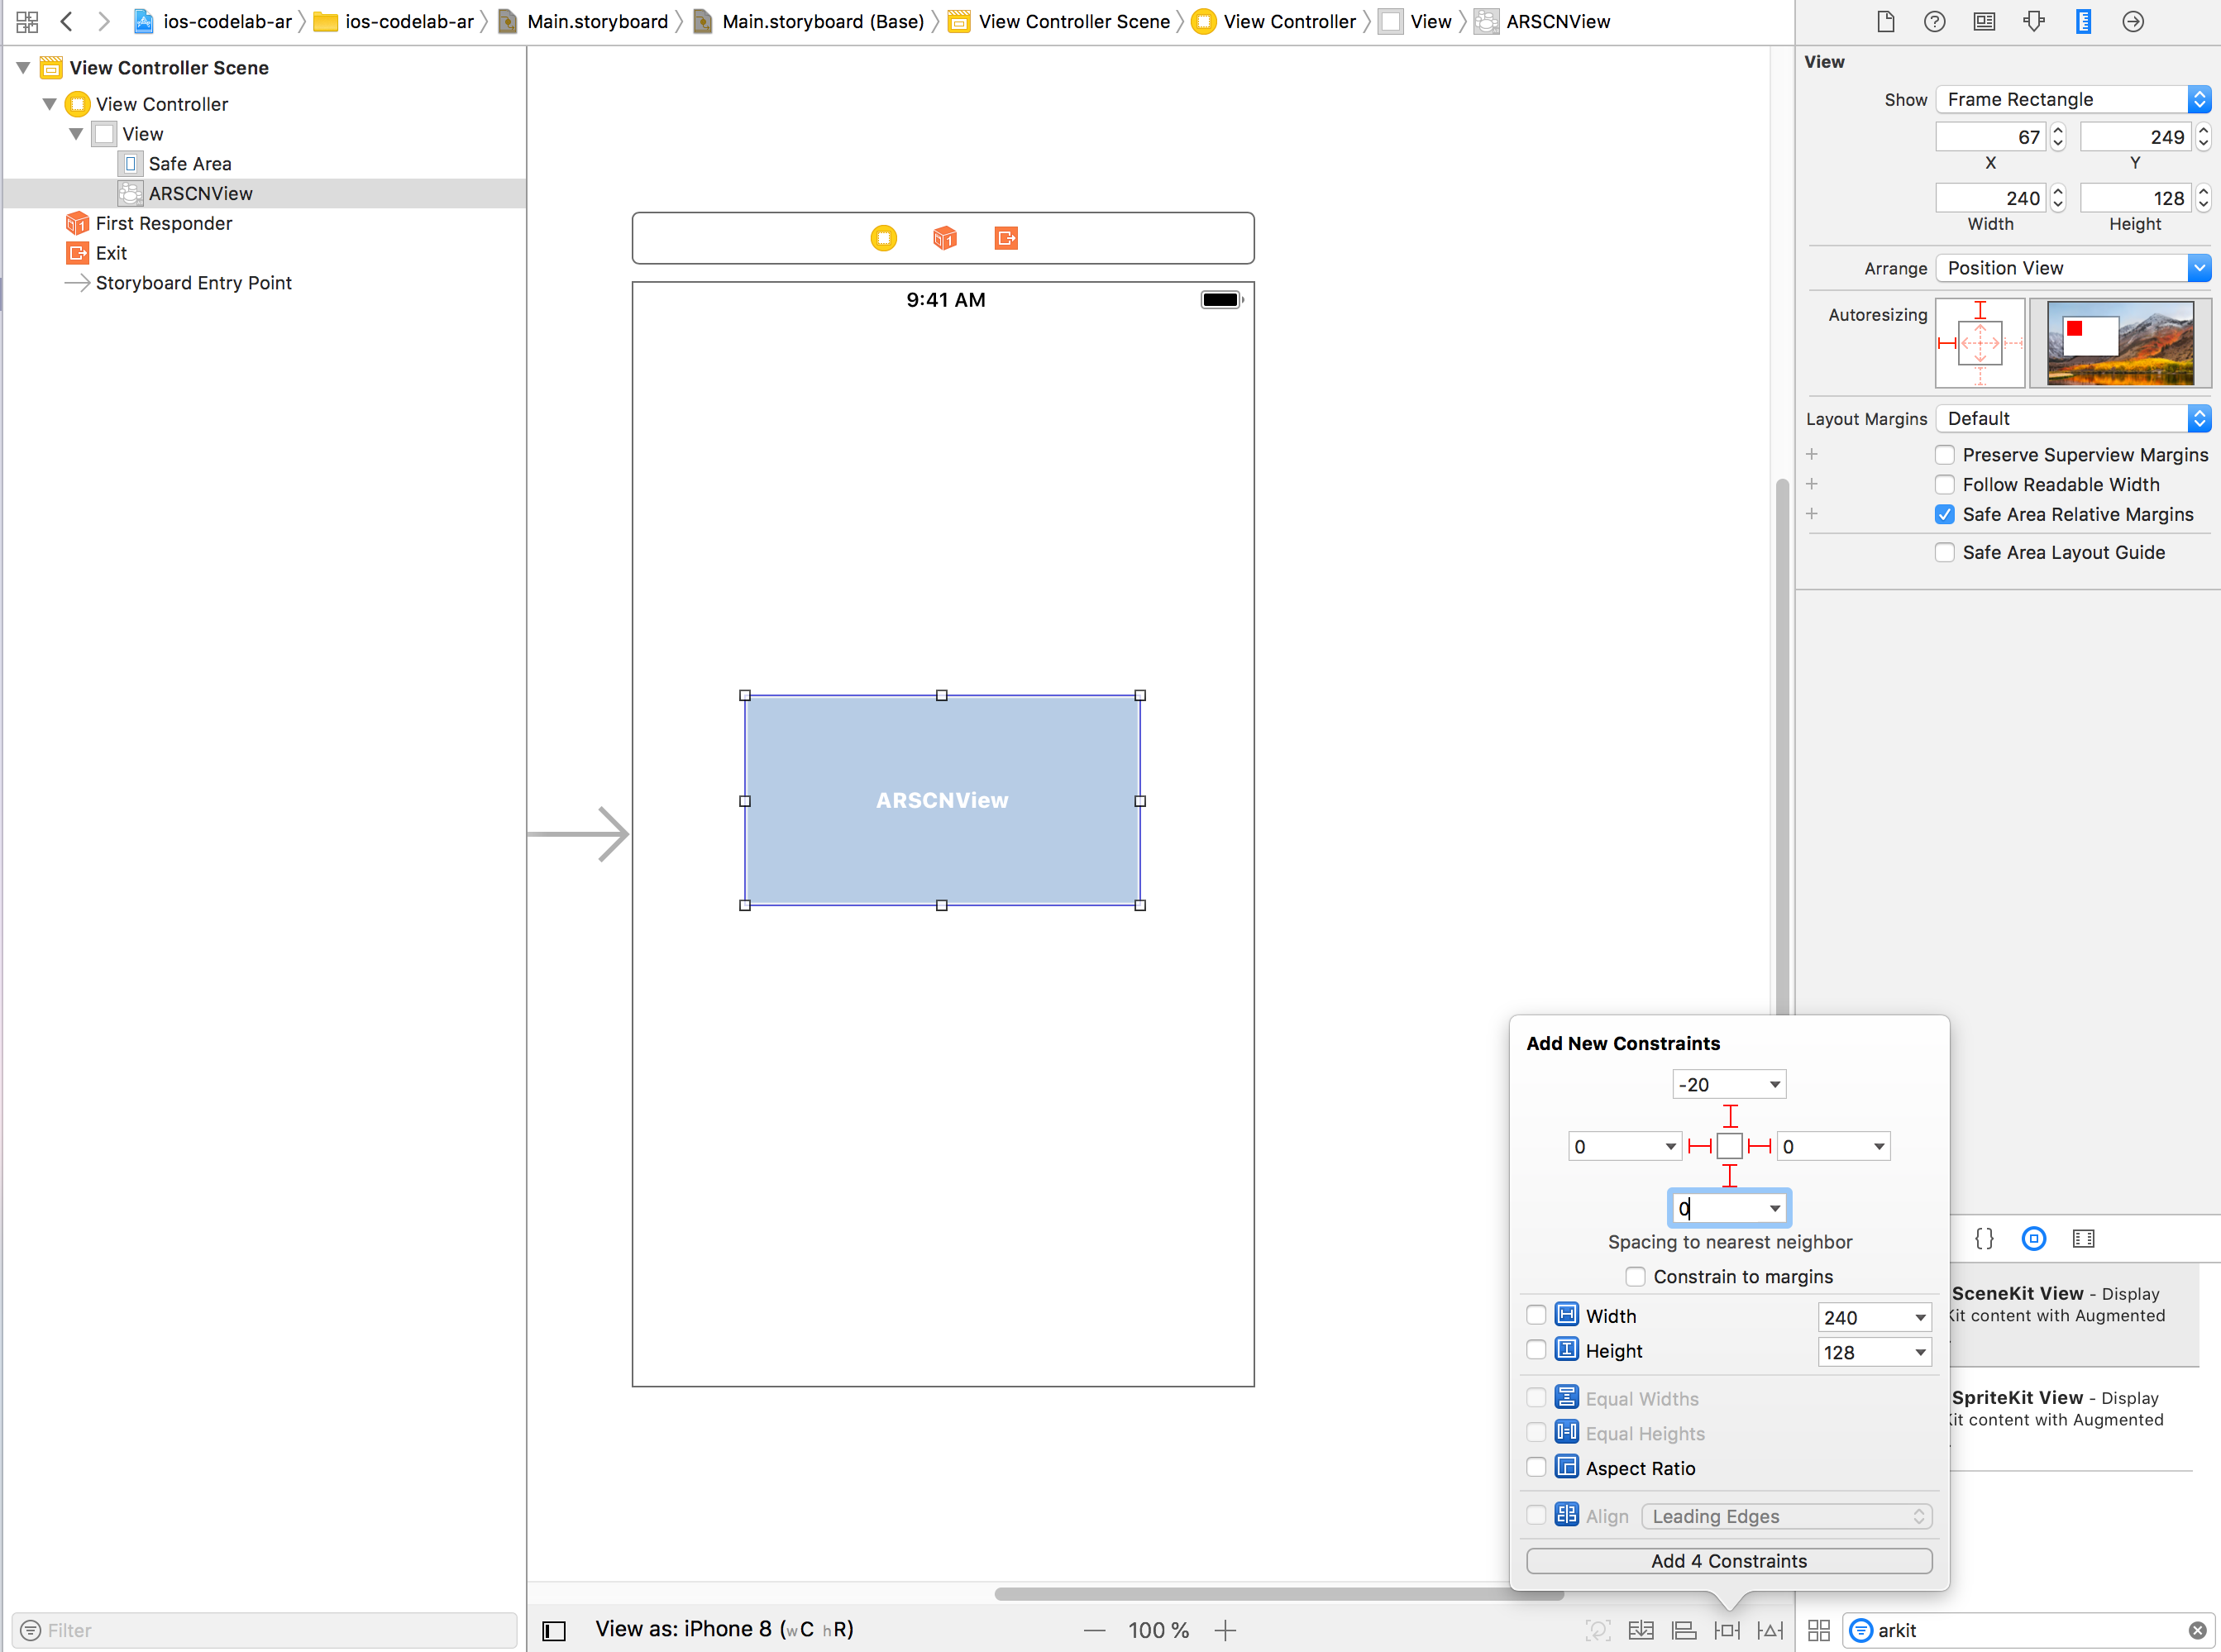
Task: Click Add 4 Constraints button
Action: [x=1729, y=1561]
